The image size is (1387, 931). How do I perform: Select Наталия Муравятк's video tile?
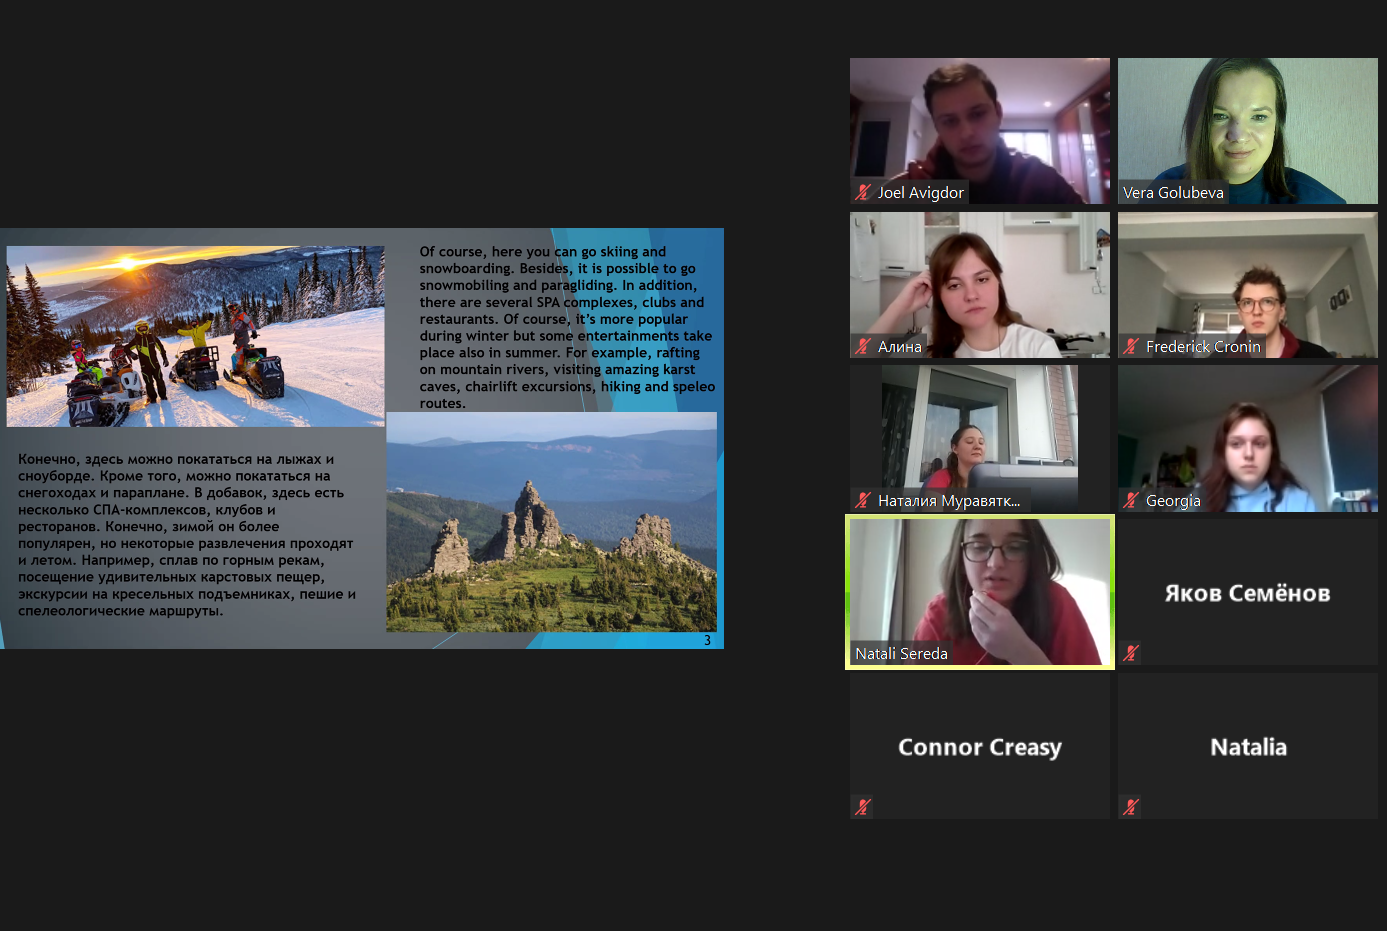pos(980,439)
